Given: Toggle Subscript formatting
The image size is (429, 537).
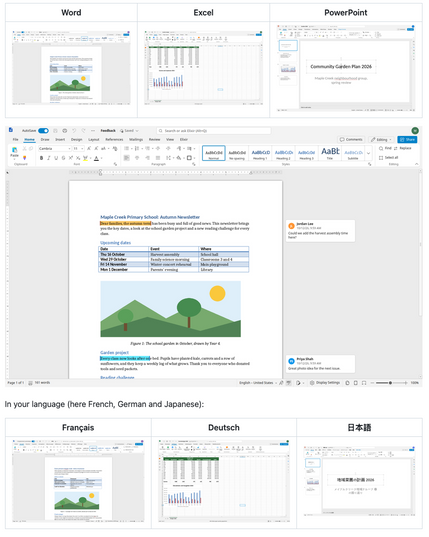Looking at the screenshot, I should click(x=78, y=158).
